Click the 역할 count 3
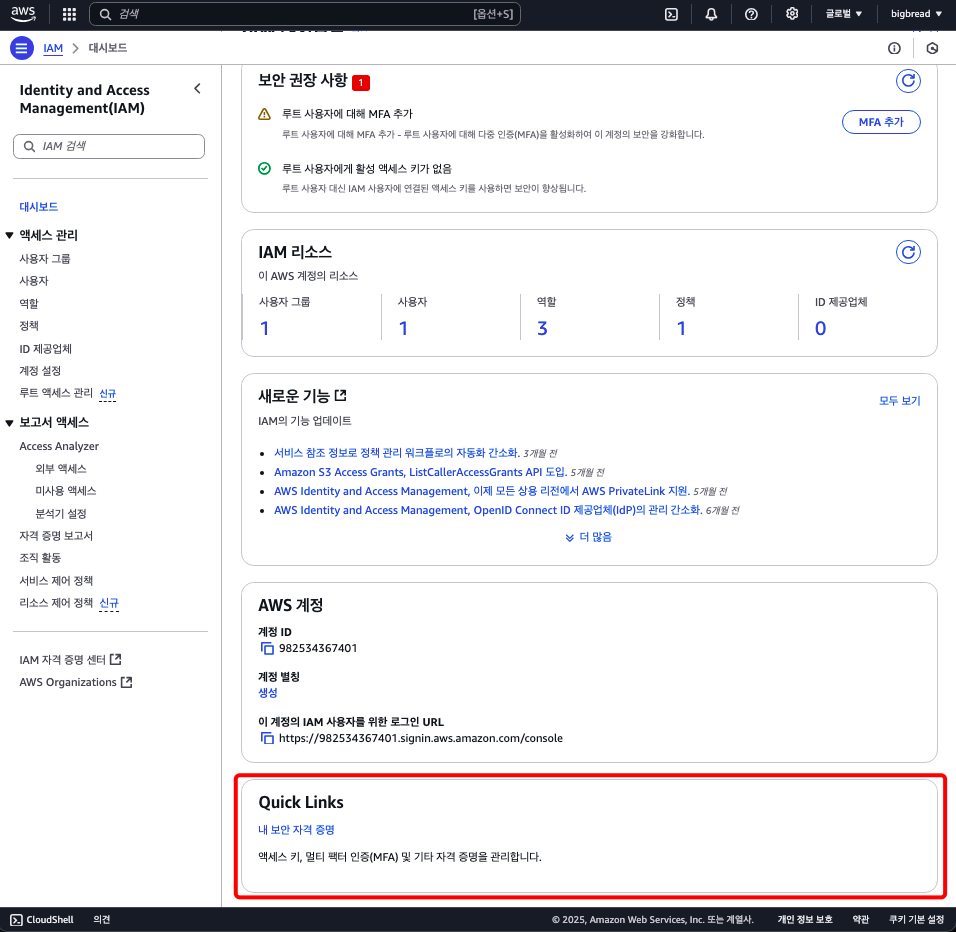The width and height of the screenshot is (956, 932). tap(542, 328)
